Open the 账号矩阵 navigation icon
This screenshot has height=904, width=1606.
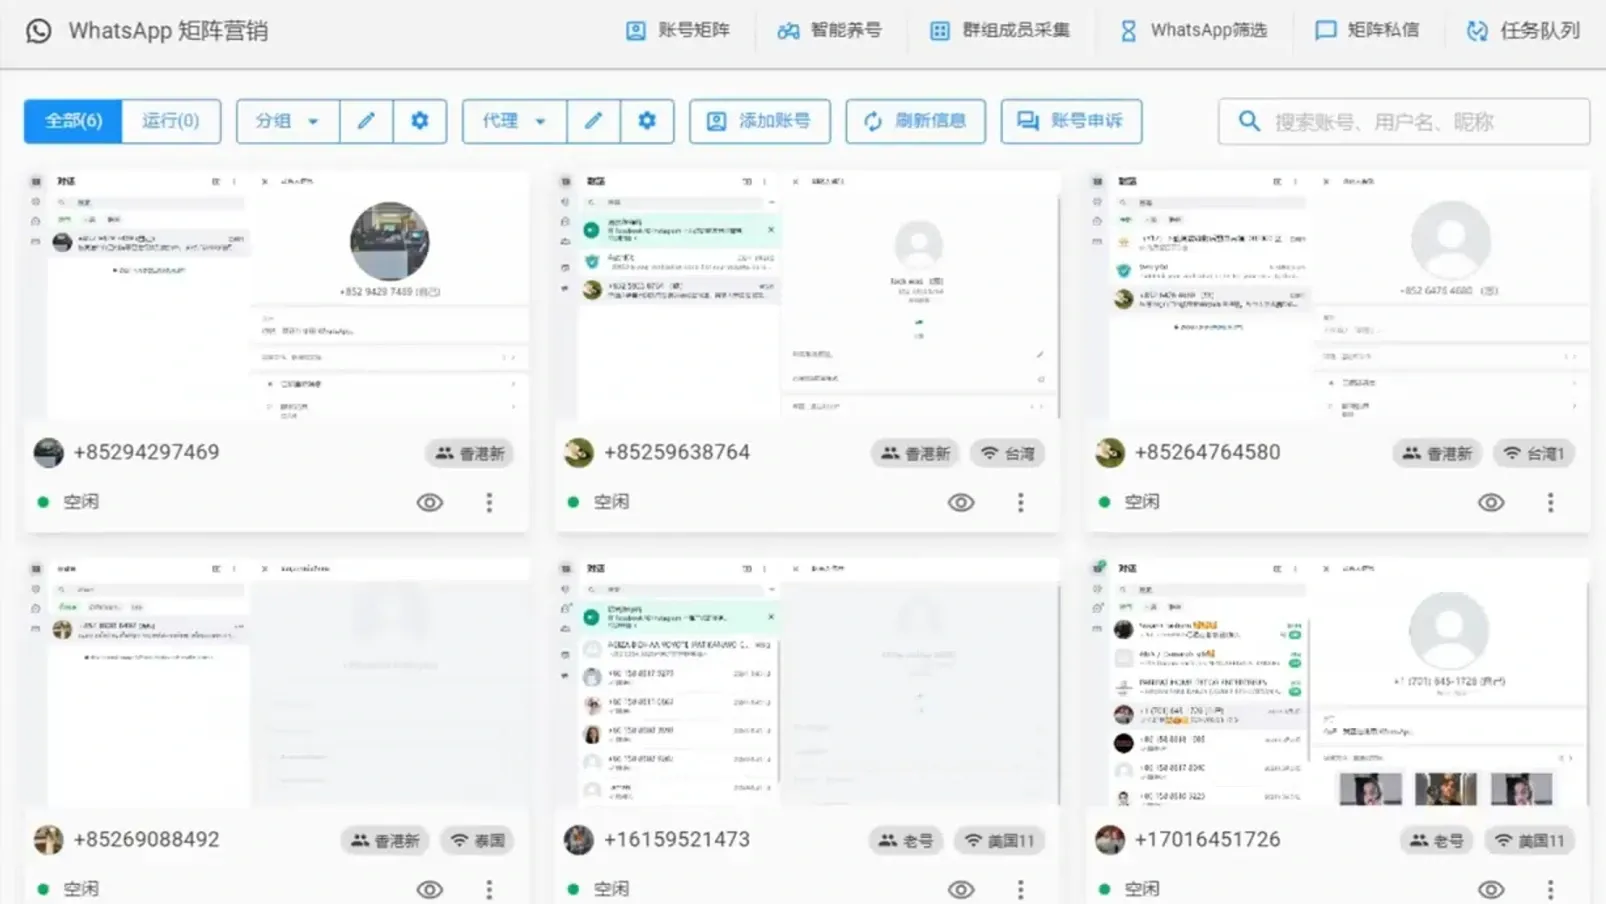click(635, 30)
